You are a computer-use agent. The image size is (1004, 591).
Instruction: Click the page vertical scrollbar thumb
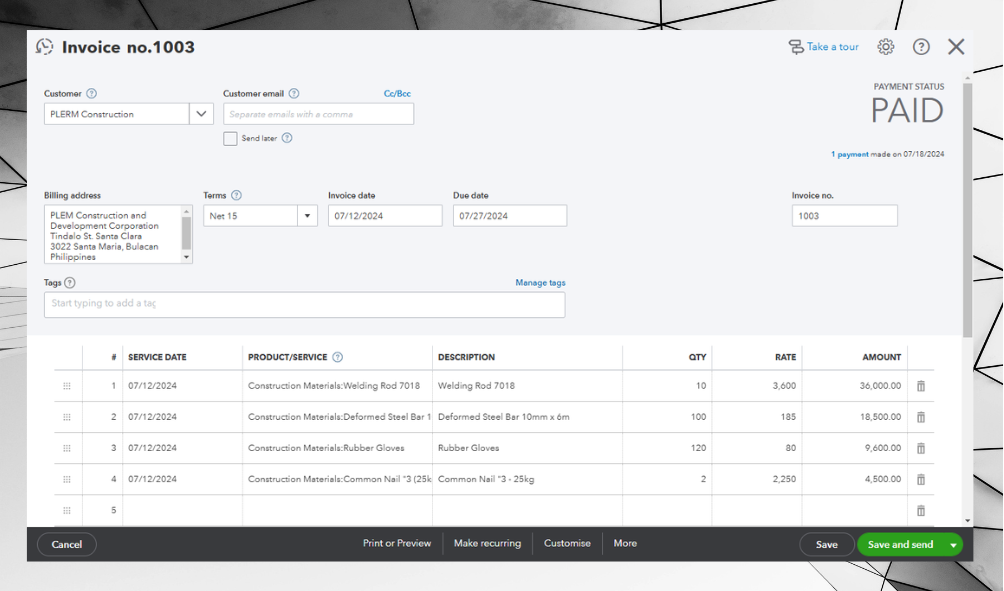coord(968,209)
